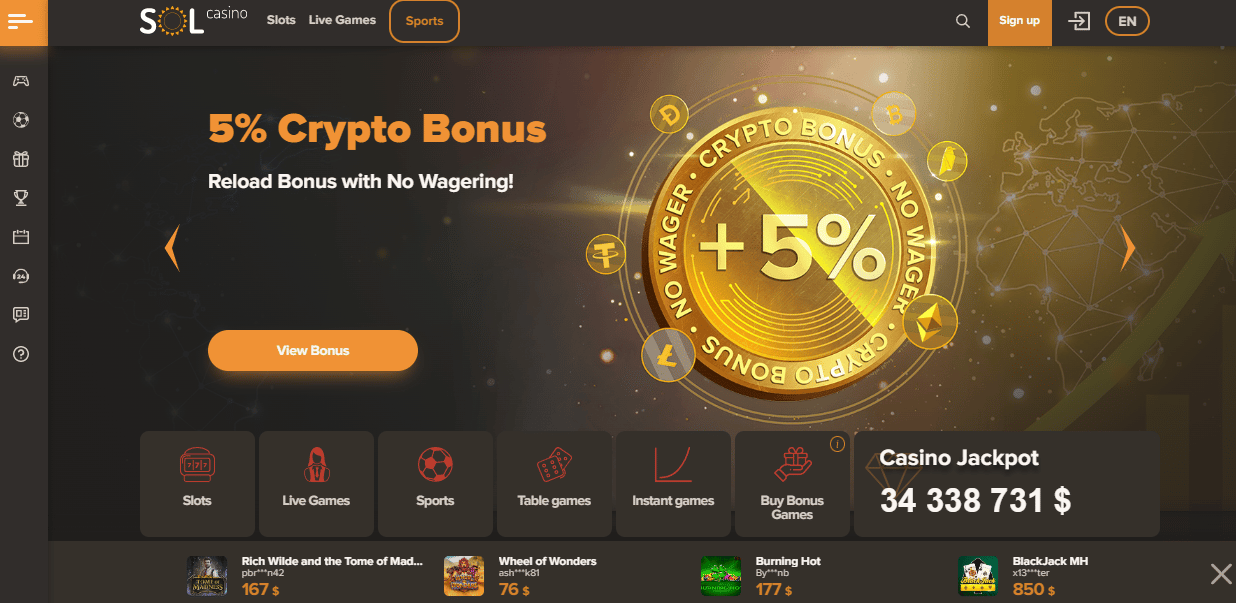
Task: Select the soccer ball sidebar icon
Action: 21,120
